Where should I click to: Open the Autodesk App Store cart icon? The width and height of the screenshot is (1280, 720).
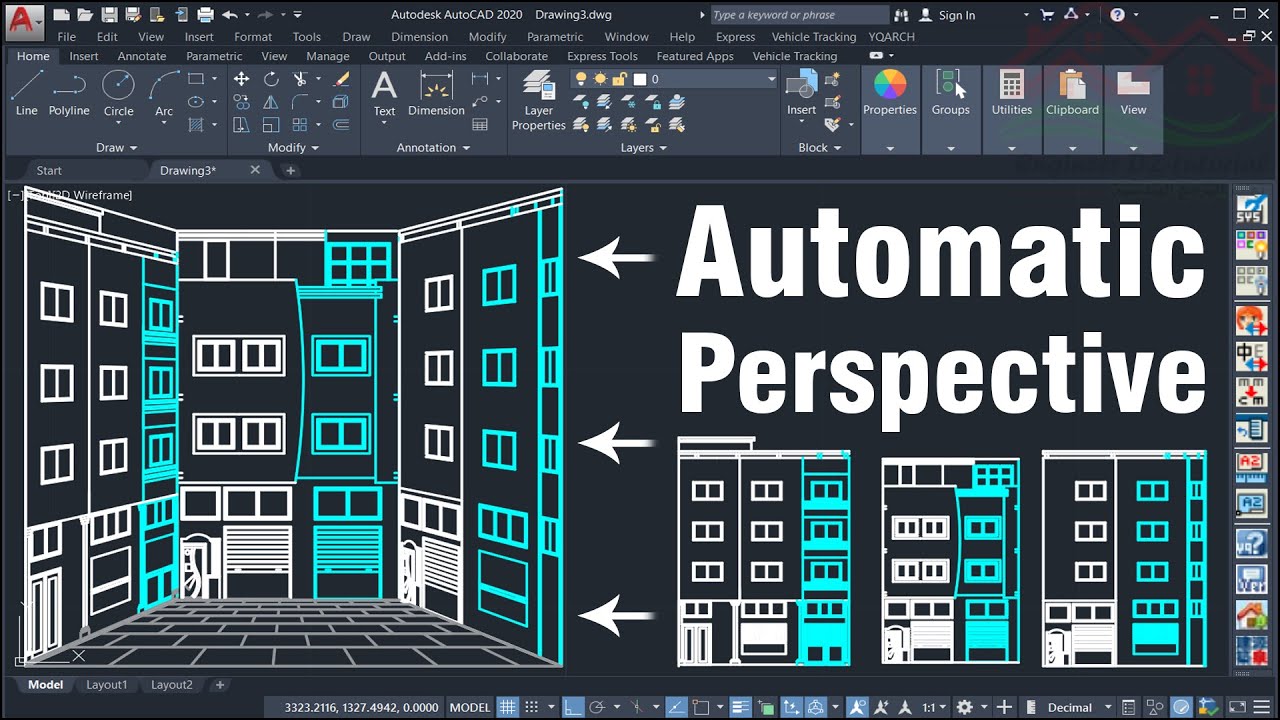1047,15
